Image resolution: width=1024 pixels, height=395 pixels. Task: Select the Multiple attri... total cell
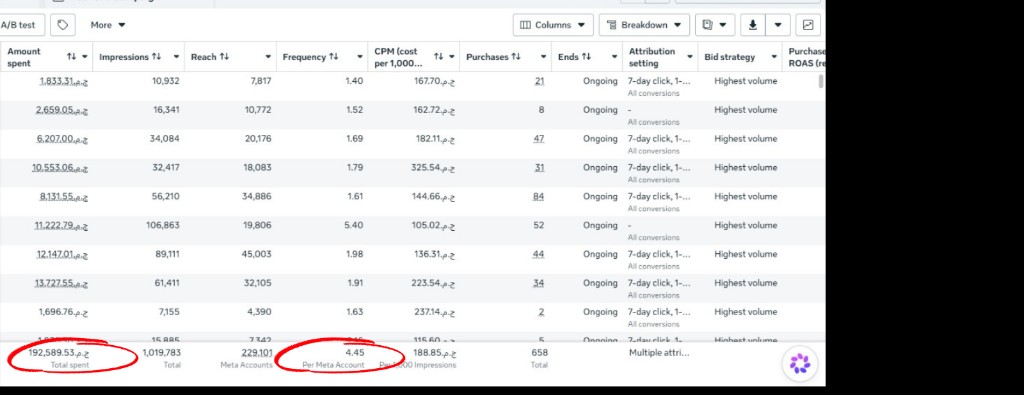(x=658, y=353)
